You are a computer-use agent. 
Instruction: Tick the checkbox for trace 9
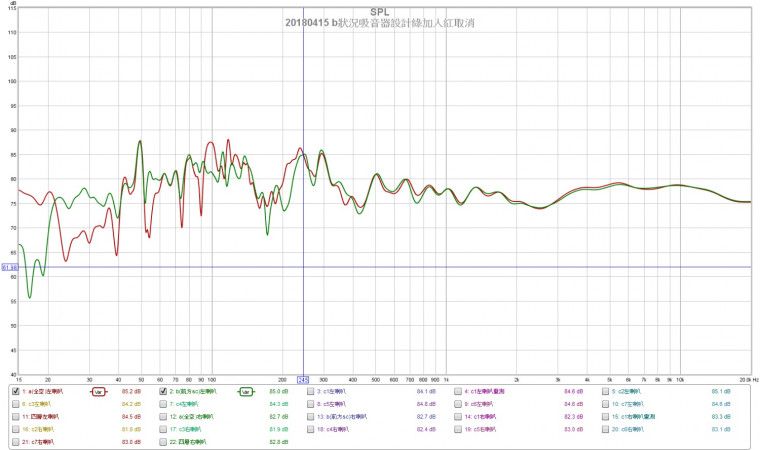coord(458,404)
